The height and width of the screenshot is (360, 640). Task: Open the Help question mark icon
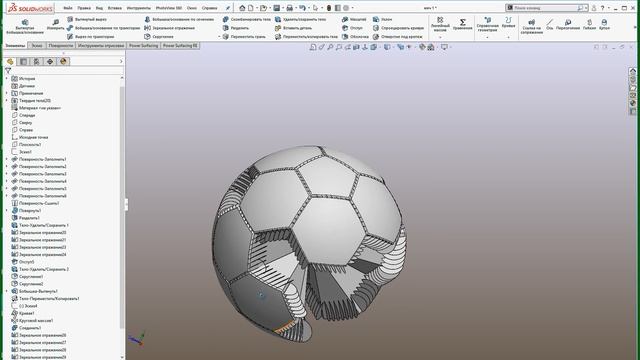(602, 8)
